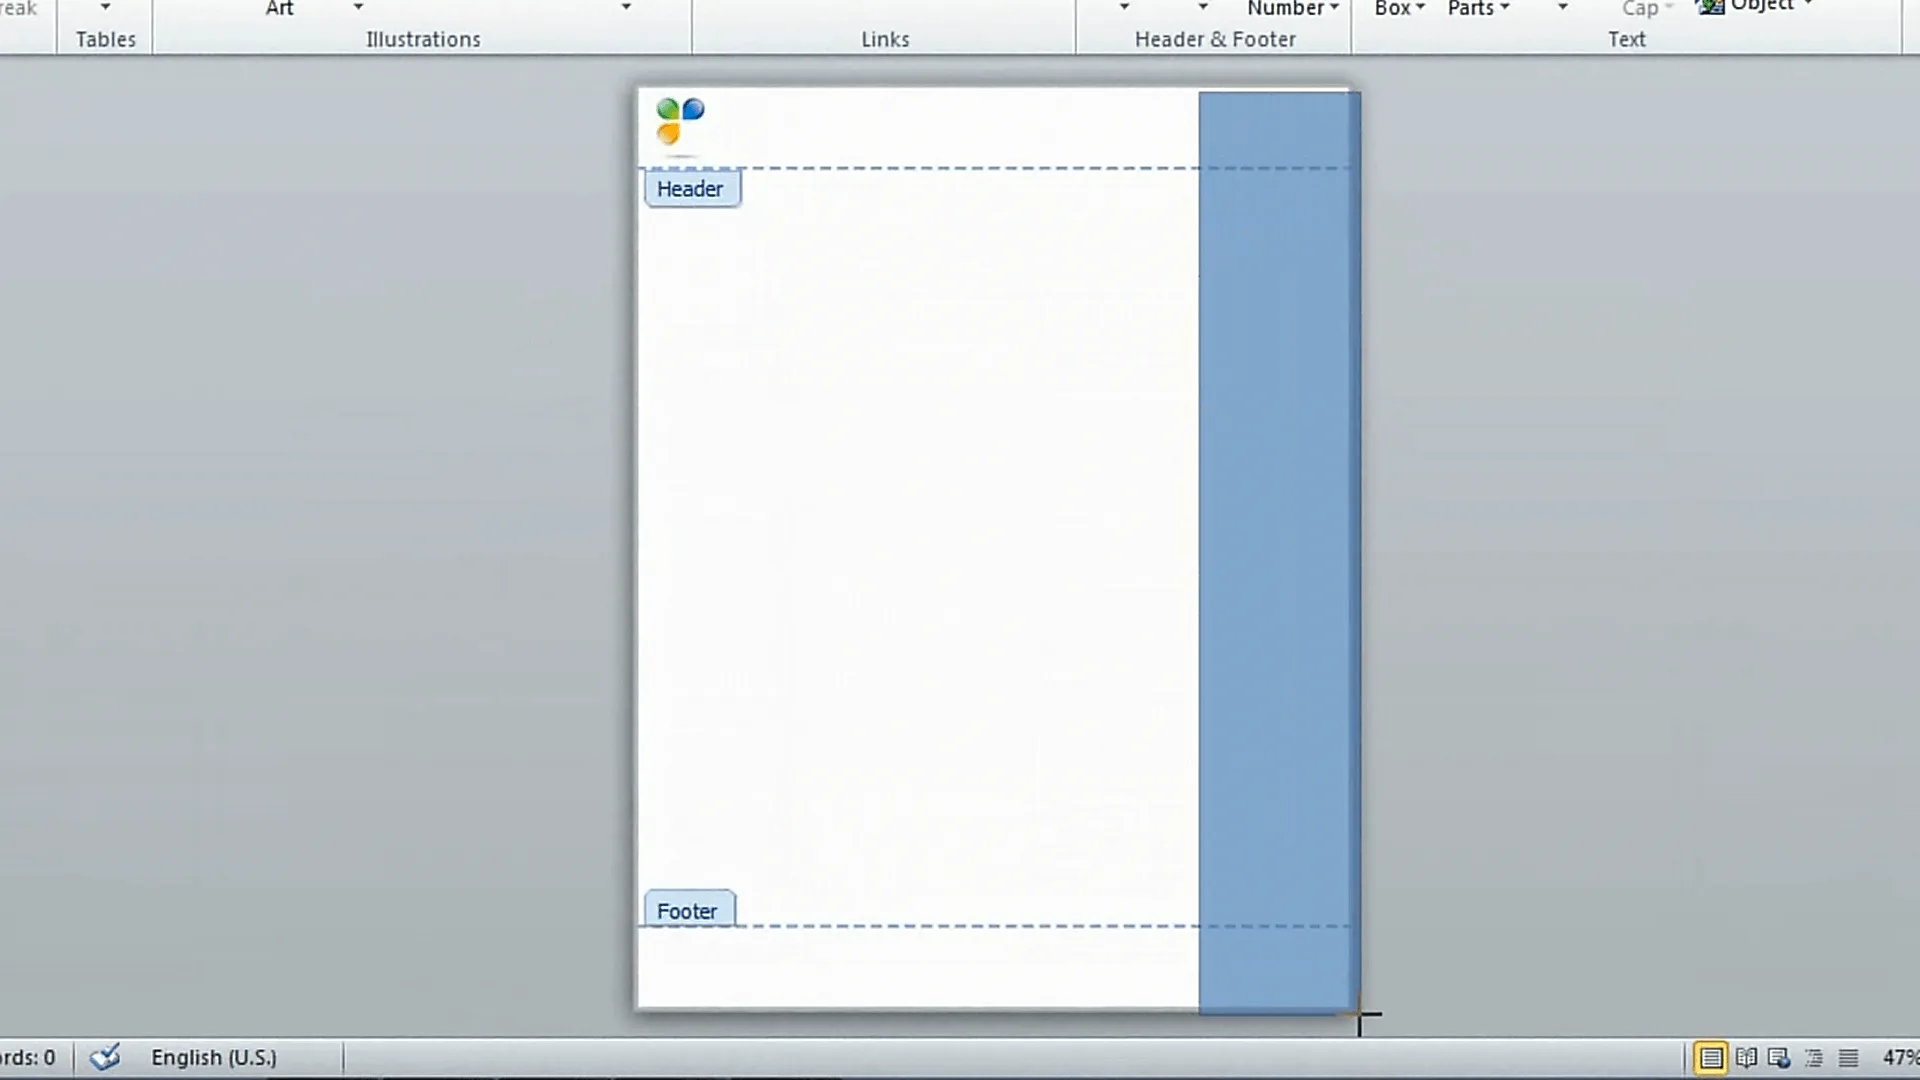Screen dimensions: 1920x1080
Task: Click the spelling check icon in status bar
Action: point(104,1057)
